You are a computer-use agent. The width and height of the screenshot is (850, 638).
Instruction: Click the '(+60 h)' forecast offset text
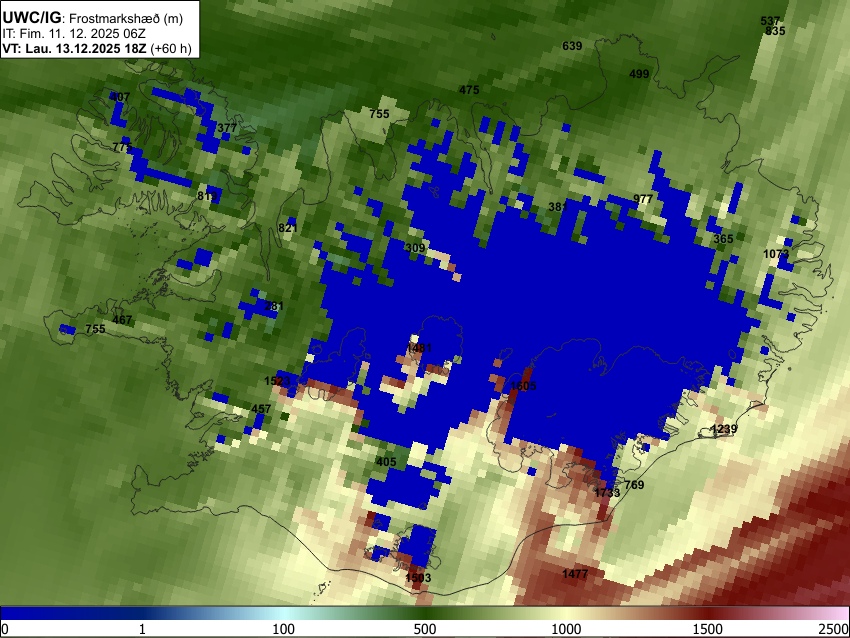click(171, 49)
